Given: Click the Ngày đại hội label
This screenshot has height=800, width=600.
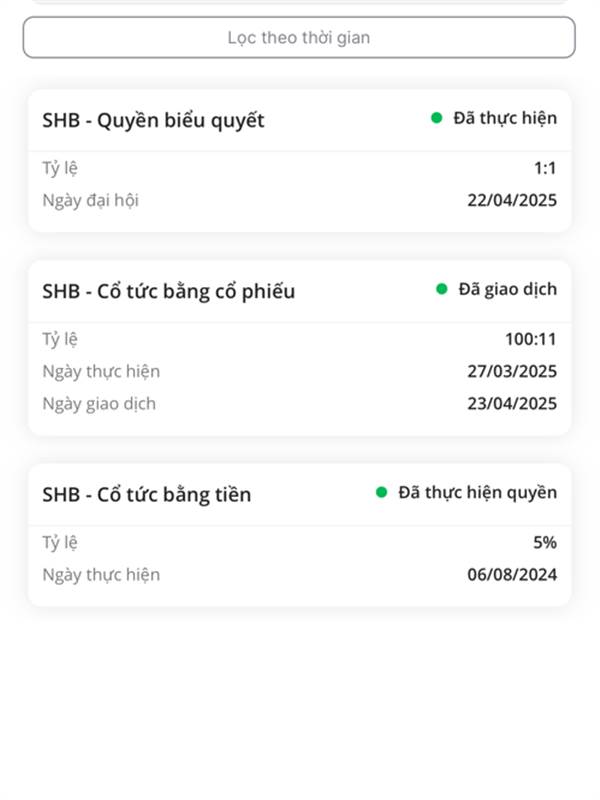Looking at the screenshot, I should coord(90,201).
